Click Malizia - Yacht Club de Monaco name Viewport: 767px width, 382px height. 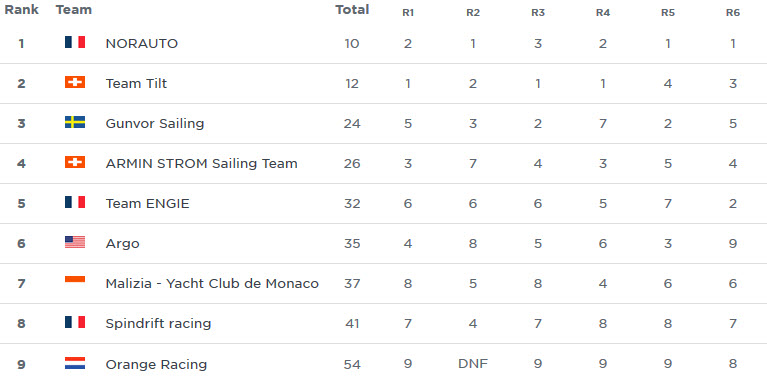212,284
